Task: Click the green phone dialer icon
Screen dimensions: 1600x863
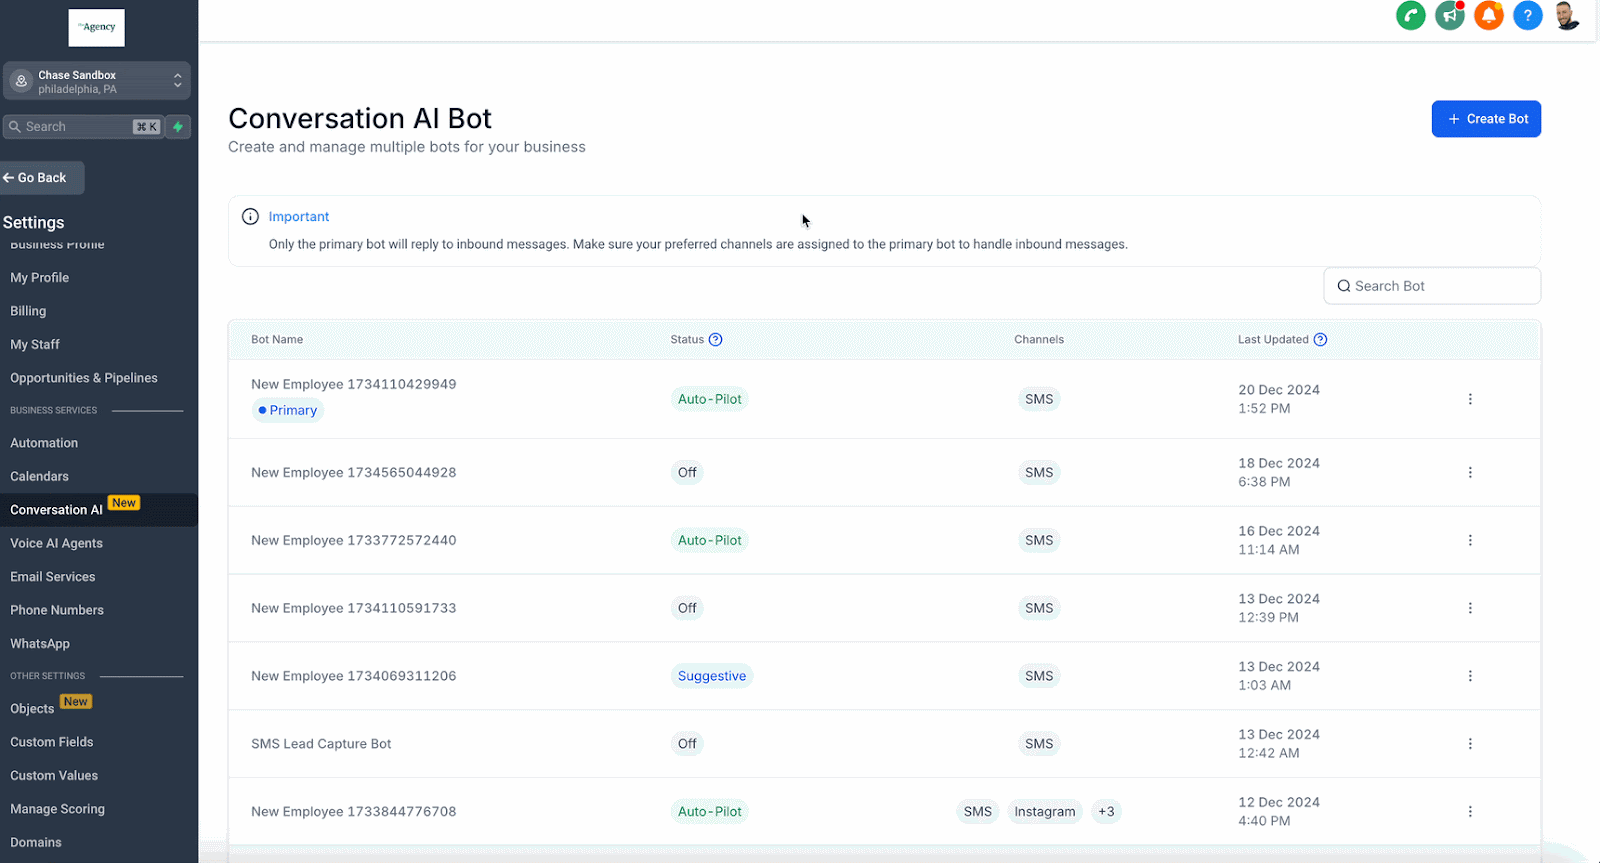Action: (x=1410, y=16)
